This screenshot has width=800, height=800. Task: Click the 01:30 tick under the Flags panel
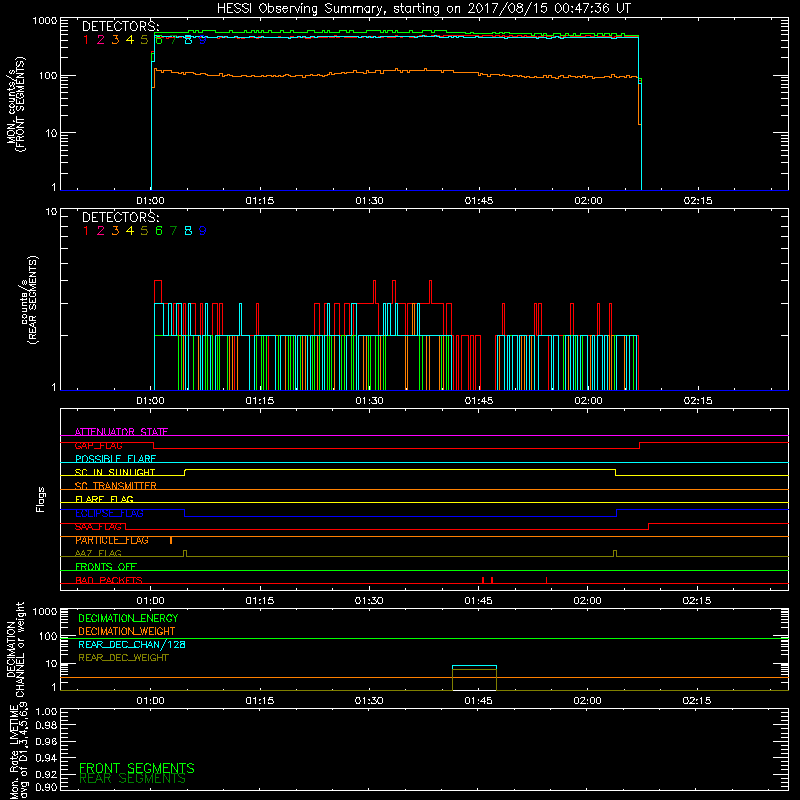[x=369, y=601]
